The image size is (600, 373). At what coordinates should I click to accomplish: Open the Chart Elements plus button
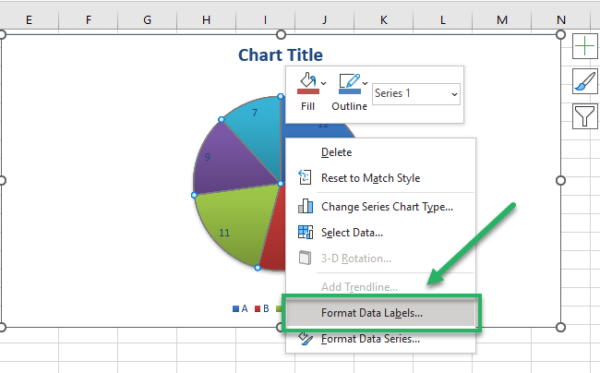pos(585,46)
